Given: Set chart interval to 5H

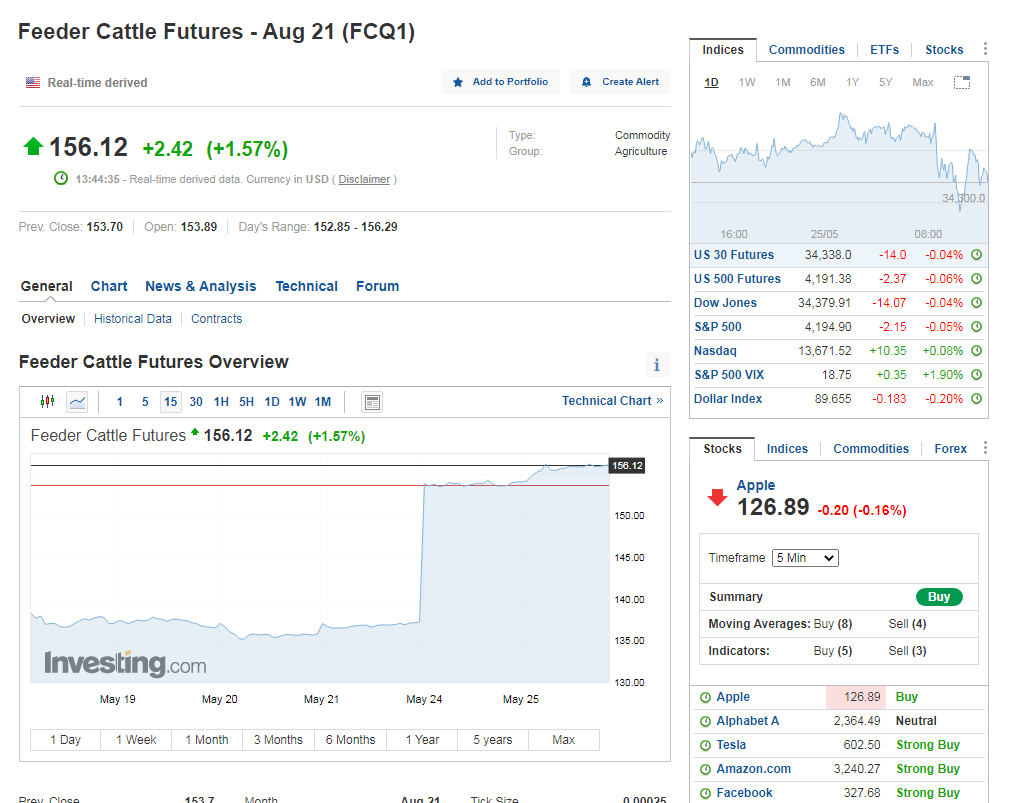Looking at the screenshot, I should (246, 402).
